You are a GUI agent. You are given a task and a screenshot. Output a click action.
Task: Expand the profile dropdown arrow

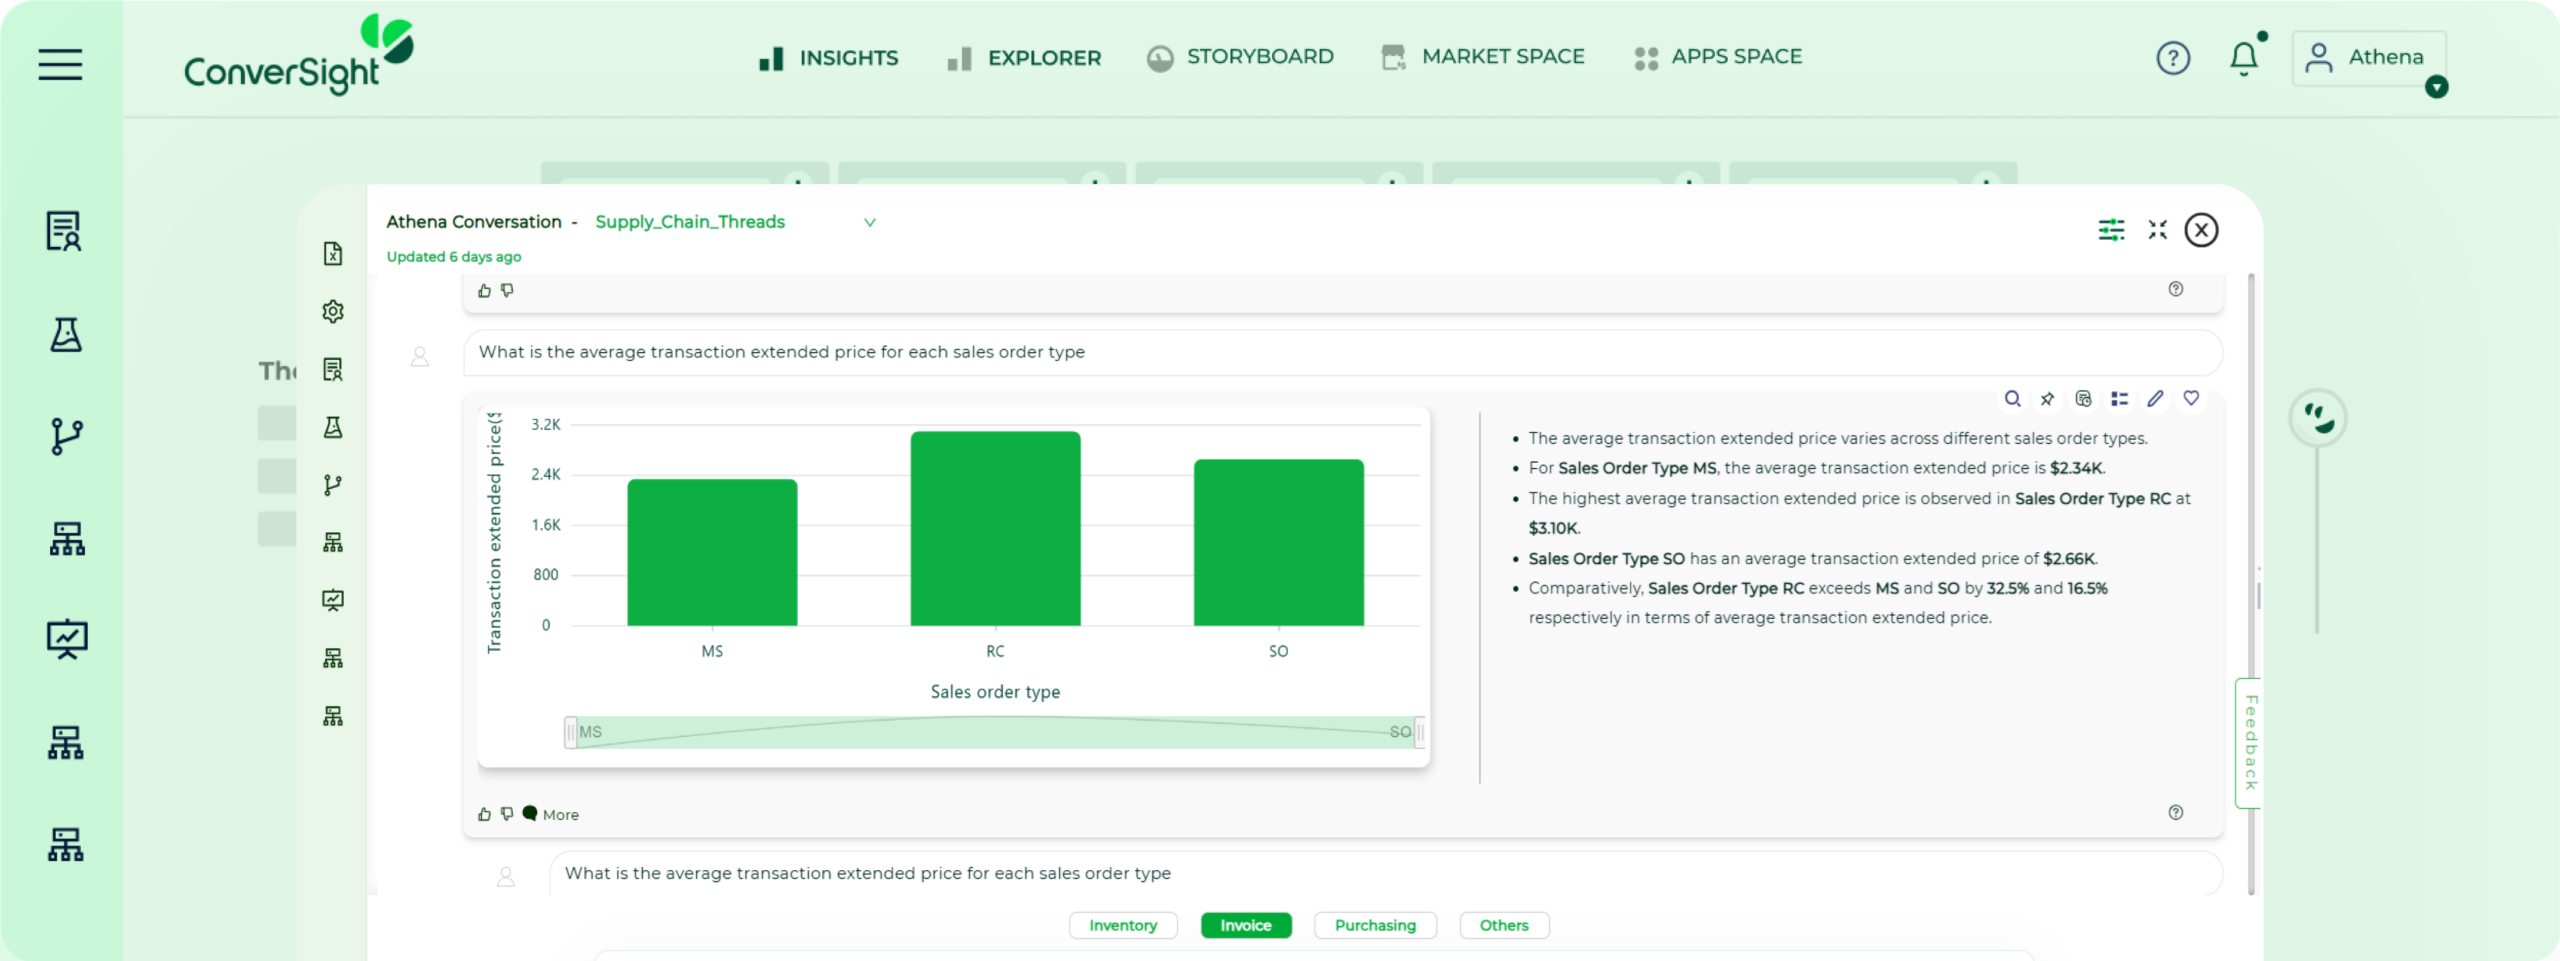point(2436,87)
